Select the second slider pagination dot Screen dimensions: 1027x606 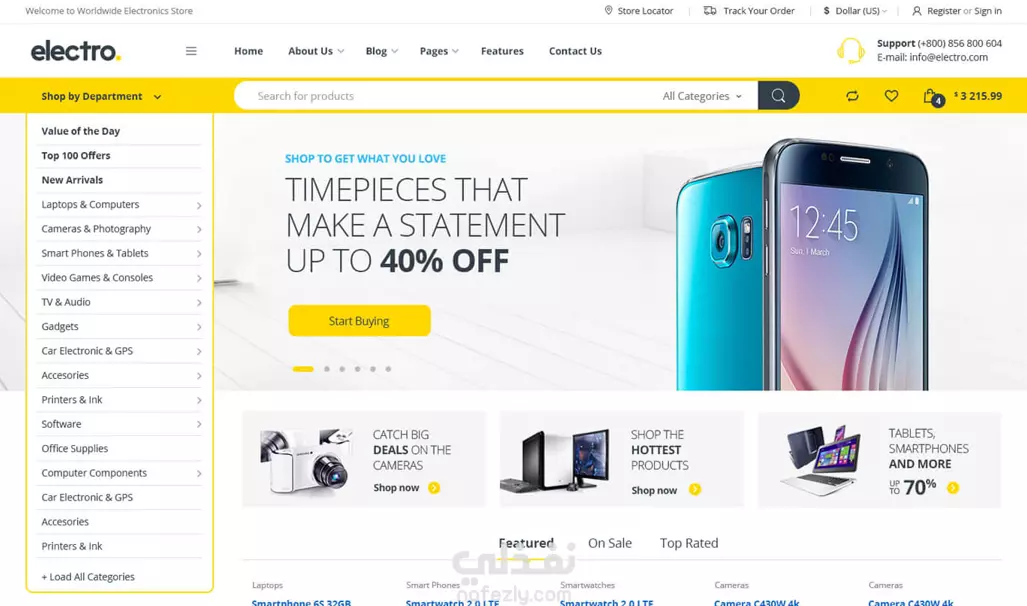click(327, 369)
